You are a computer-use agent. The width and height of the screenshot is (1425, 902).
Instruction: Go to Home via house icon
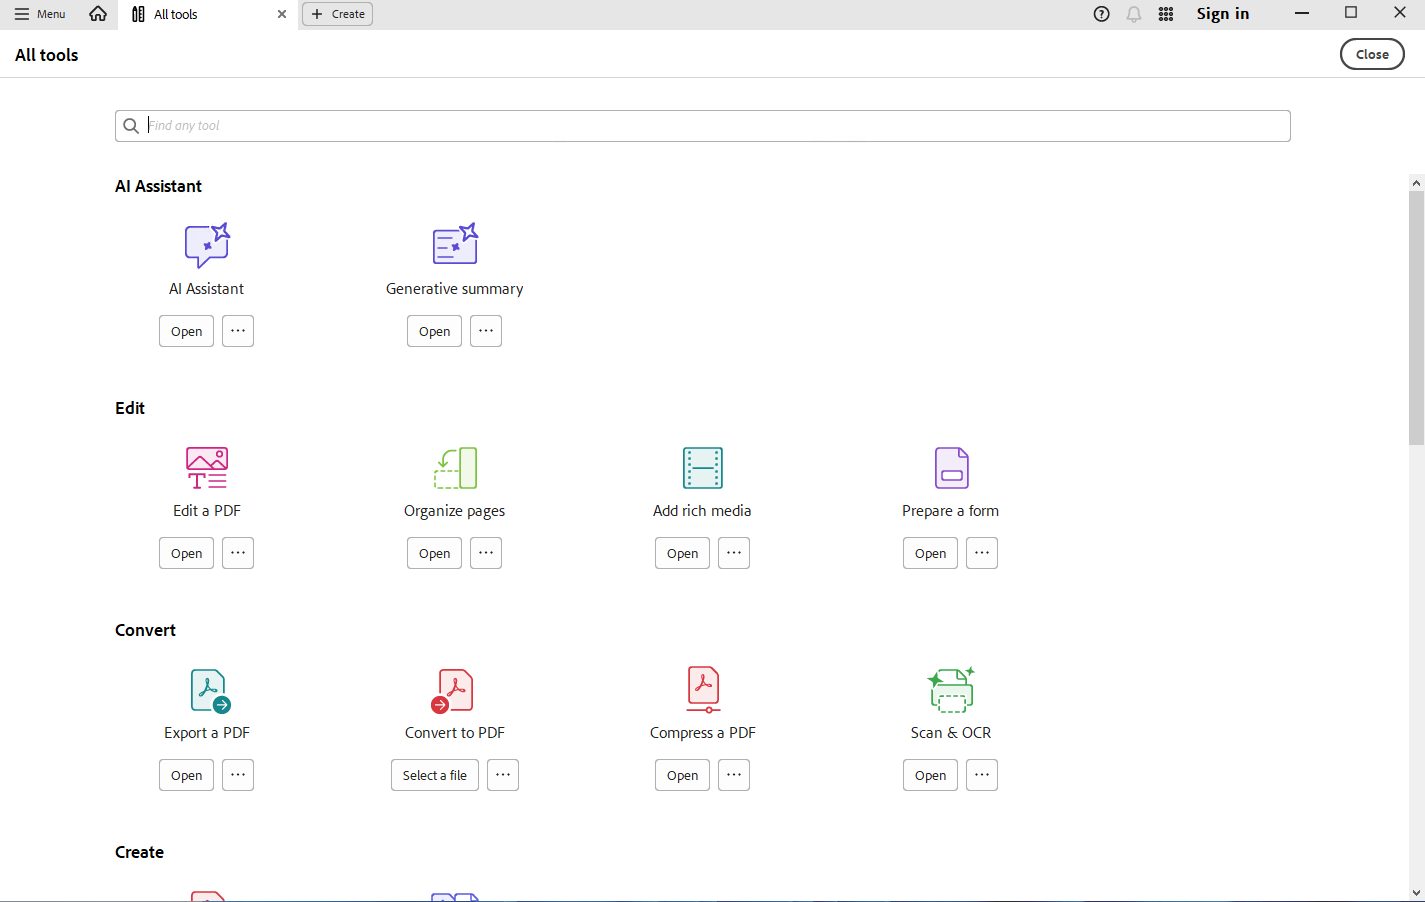coord(98,14)
